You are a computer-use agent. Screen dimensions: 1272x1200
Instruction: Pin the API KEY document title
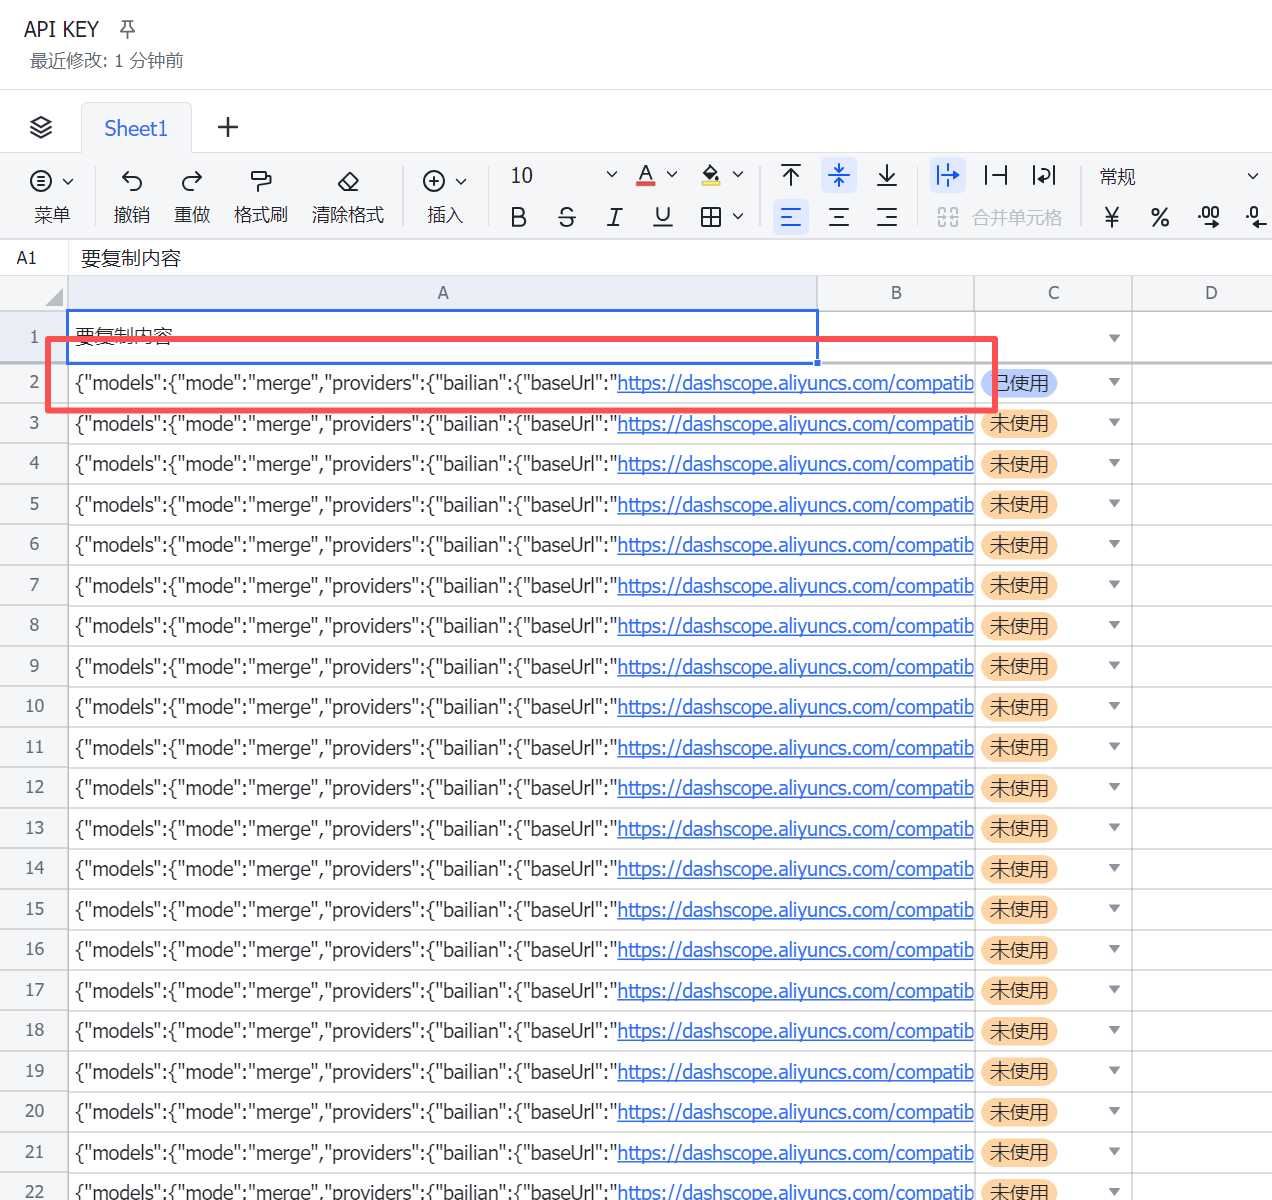coord(127,29)
